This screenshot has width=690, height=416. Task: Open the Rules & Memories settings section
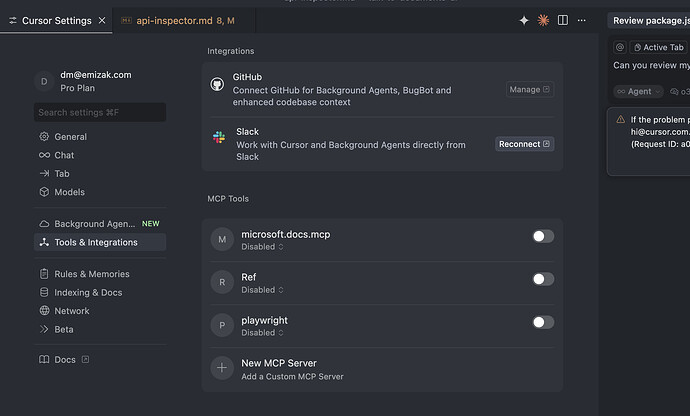pos(91,274)
